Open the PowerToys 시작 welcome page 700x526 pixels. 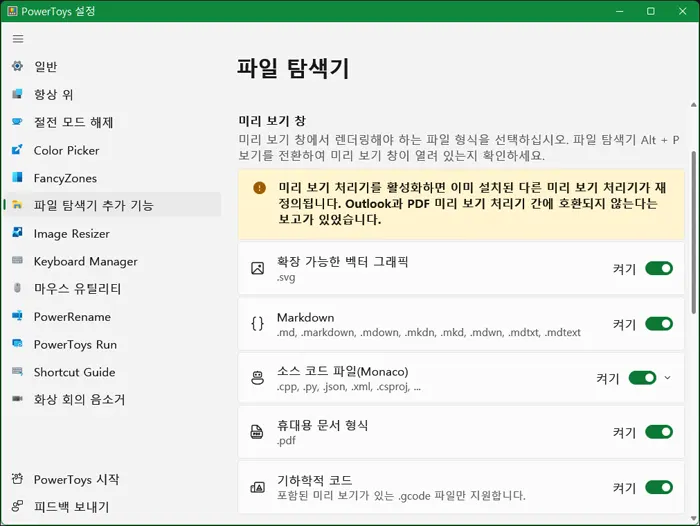pos(112,479)
